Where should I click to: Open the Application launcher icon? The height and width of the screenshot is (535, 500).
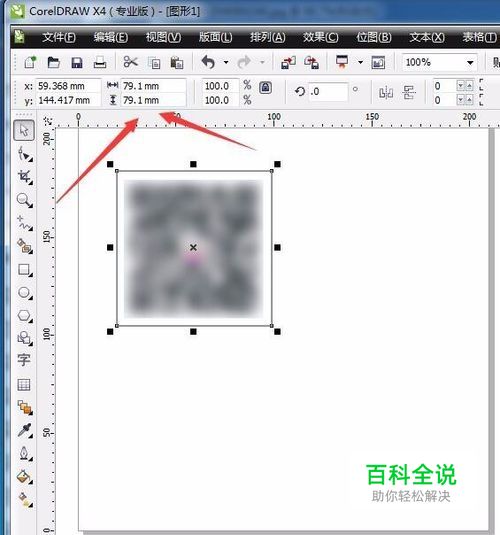click(x=342, y=62)
